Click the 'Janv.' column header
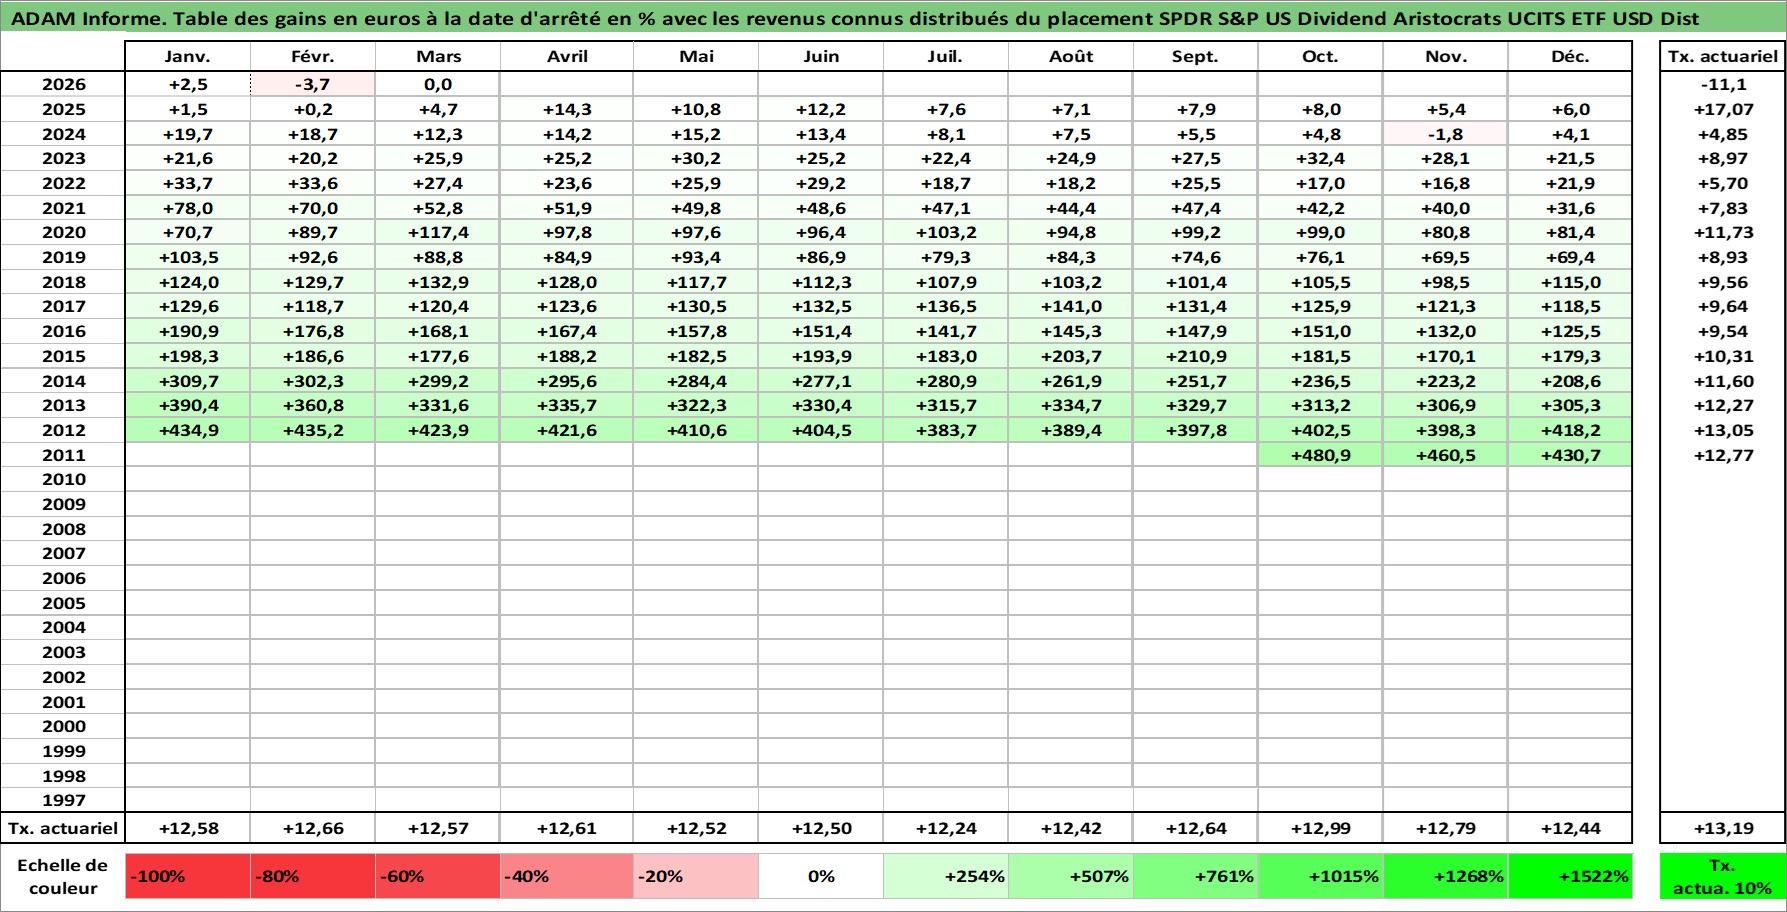 188,56
